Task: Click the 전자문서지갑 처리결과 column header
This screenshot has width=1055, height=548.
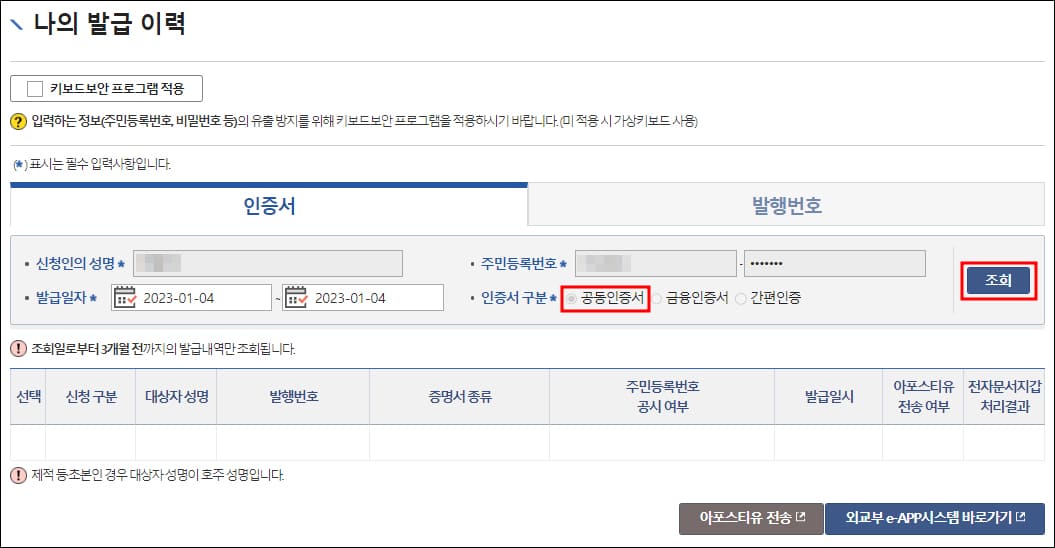Action: [x=1005, y=397]
